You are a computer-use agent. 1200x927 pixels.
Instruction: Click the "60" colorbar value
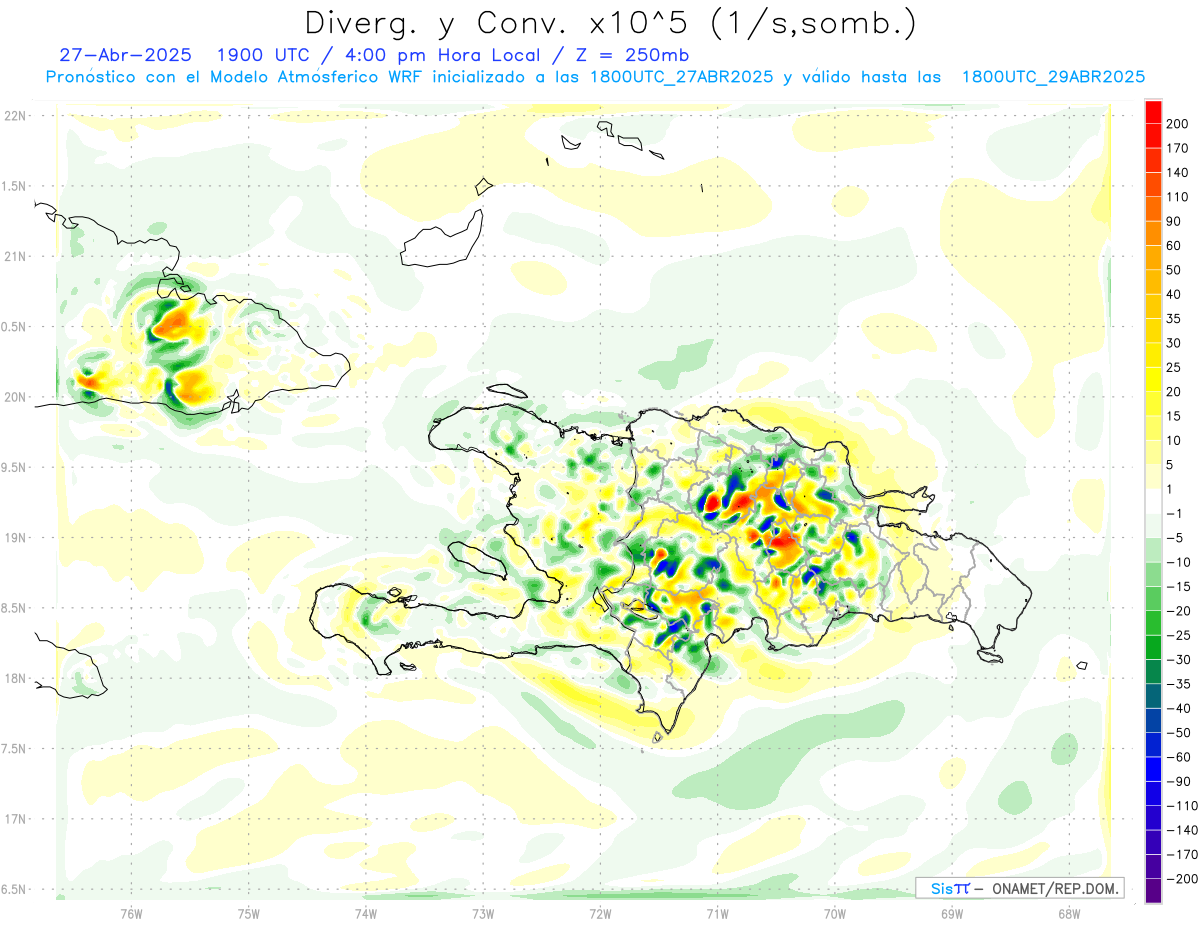pyautogui.click(x=1174, y=246)
